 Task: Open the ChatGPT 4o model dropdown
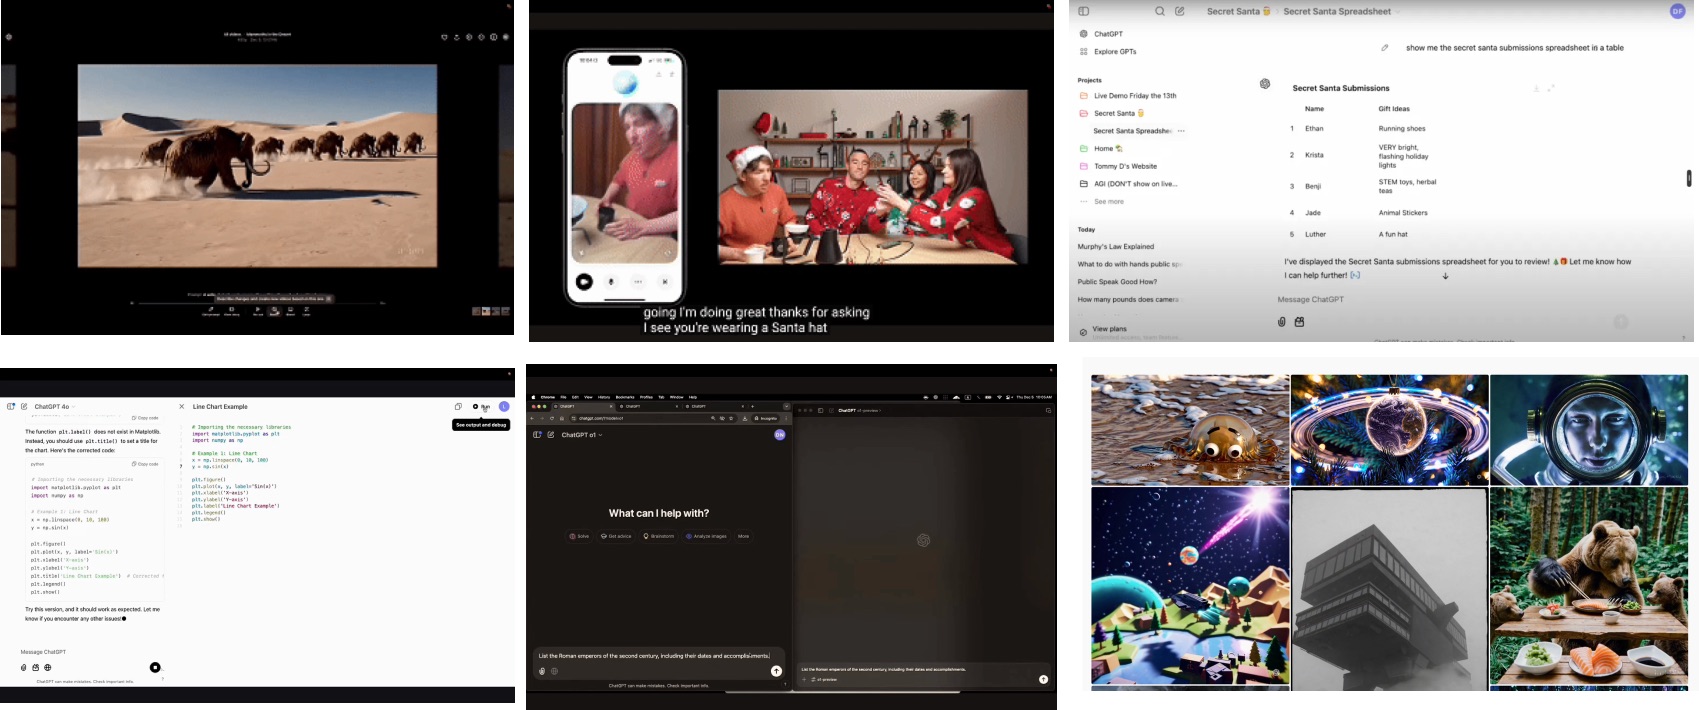[55, 407]
